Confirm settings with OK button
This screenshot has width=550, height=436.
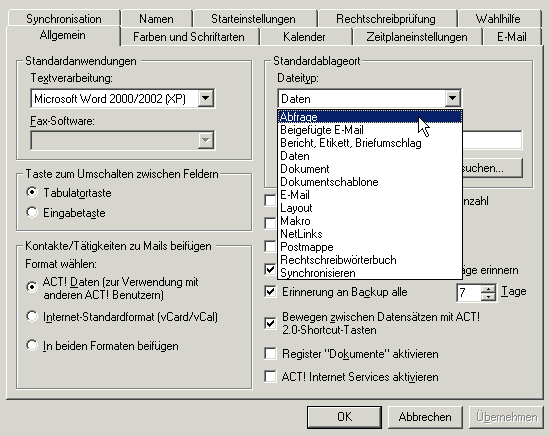pyautogui.click(x=344, y=417)
